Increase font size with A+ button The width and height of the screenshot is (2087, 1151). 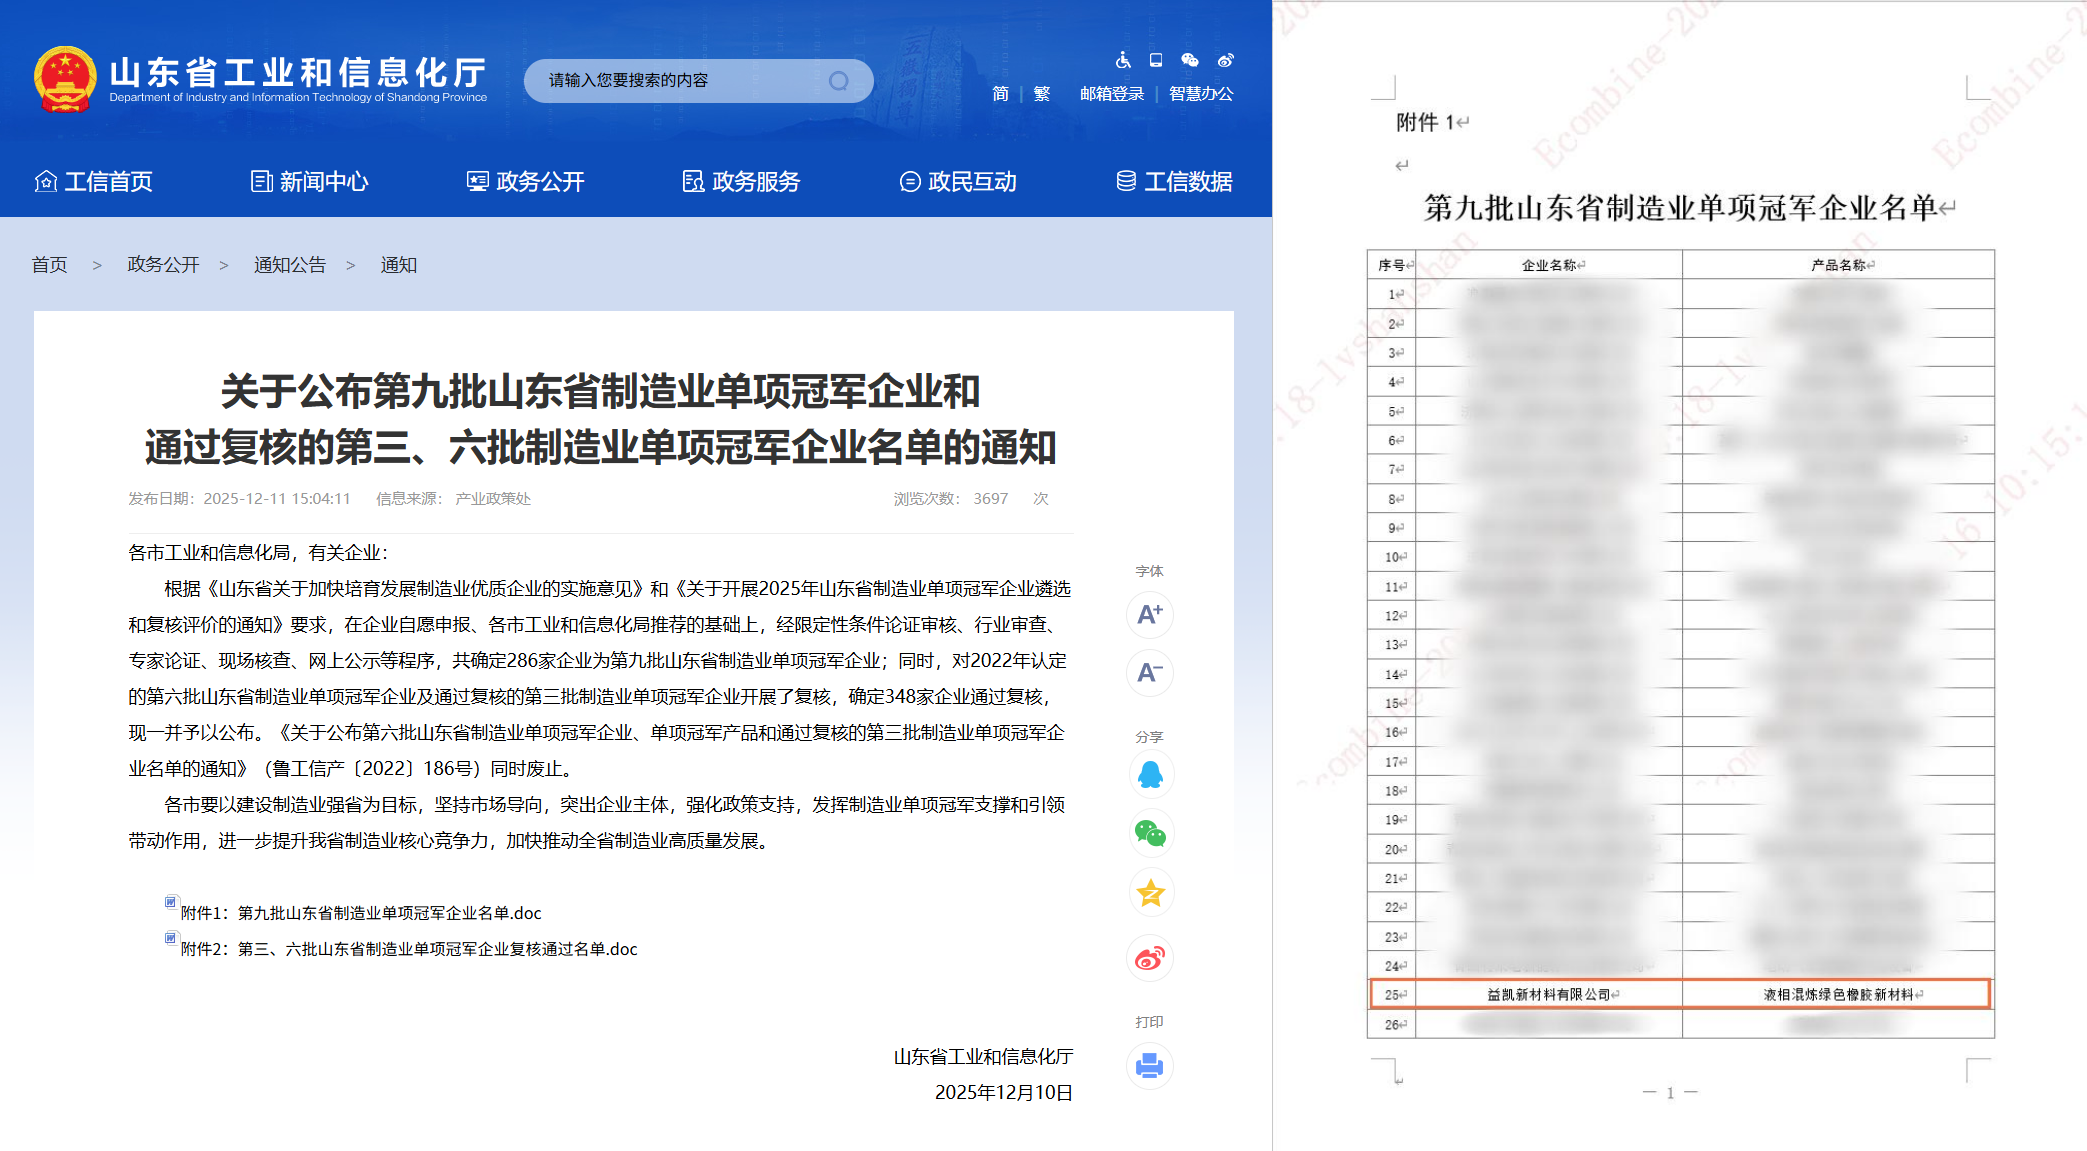1149,614
